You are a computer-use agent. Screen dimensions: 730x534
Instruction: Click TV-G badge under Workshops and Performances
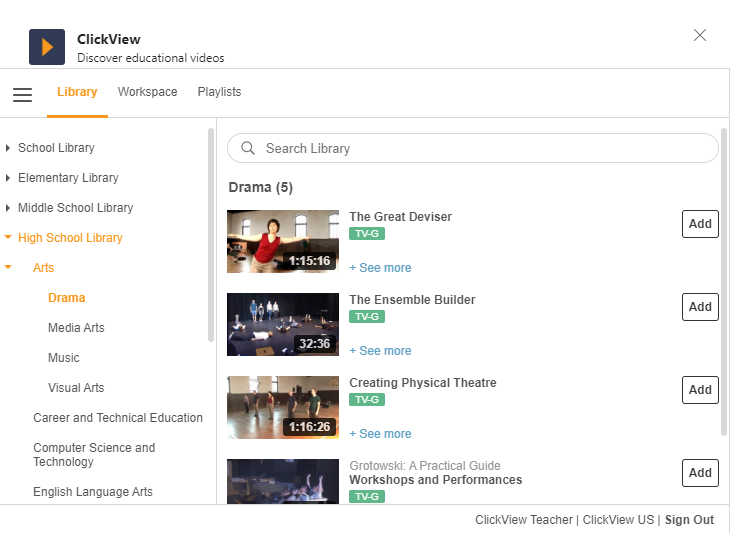click(367, 496)
